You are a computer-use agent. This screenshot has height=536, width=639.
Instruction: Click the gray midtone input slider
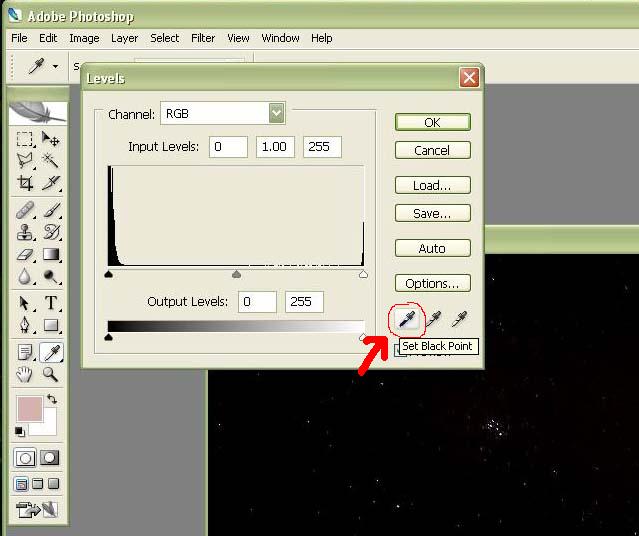(x=236, y=274)
